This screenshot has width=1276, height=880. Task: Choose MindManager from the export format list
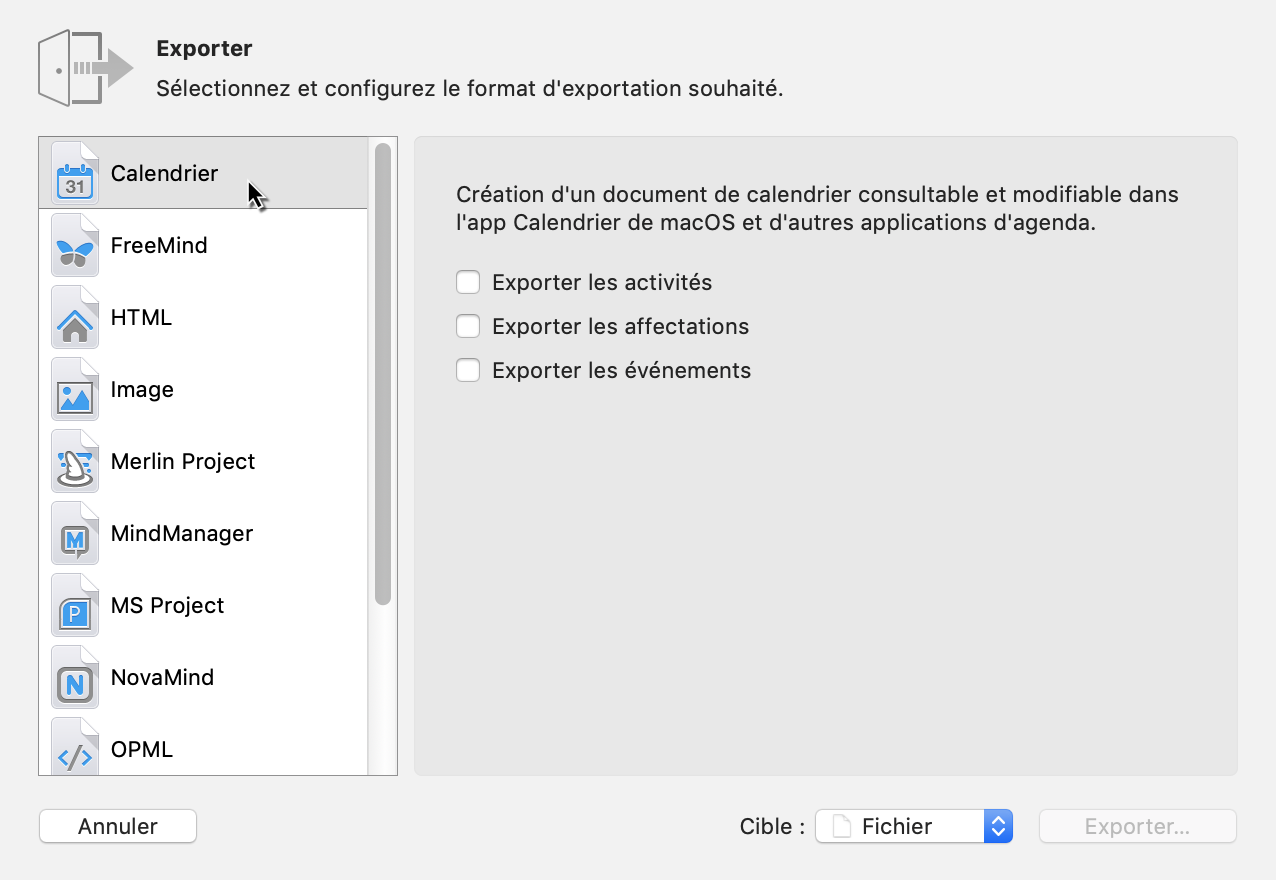click(x=181, y=533)
